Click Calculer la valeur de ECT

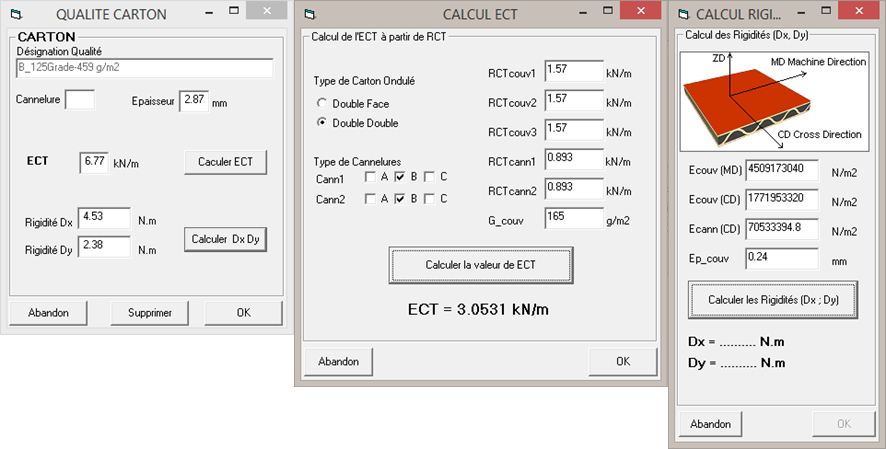[482, 264]
